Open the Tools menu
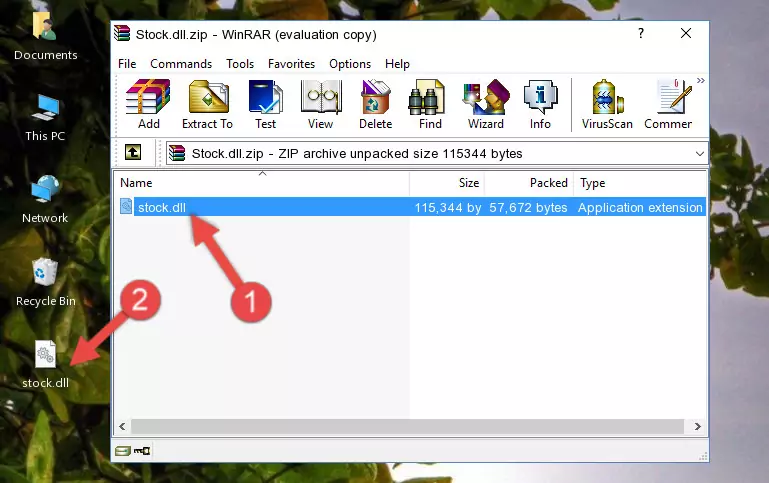 240,64
